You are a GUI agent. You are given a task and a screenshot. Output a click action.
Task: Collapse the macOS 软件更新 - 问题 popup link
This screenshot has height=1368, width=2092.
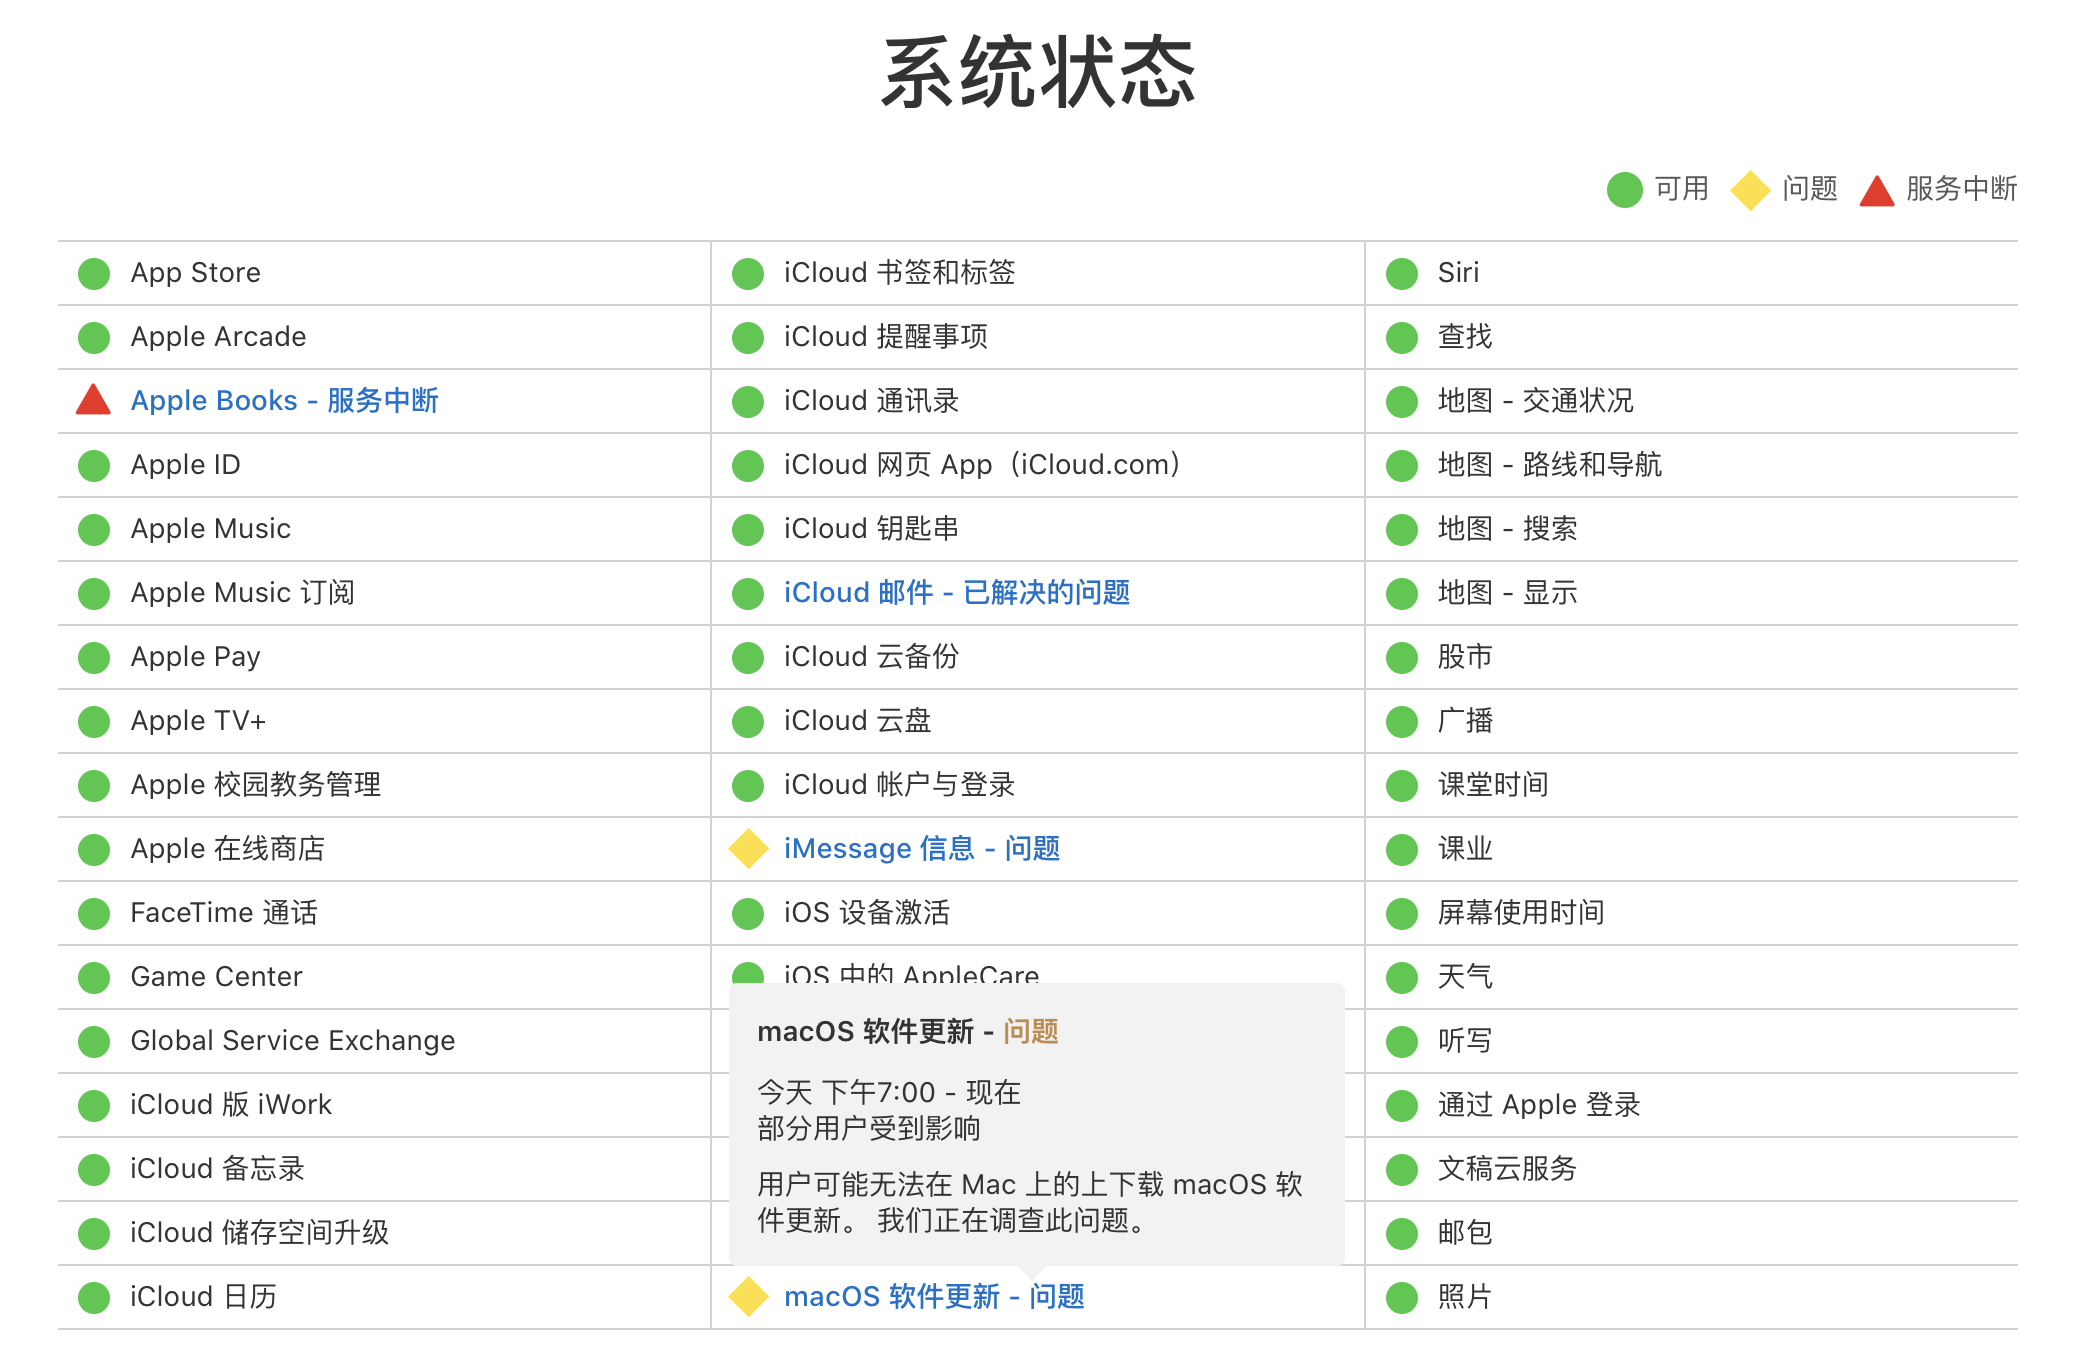(933, 1297)
